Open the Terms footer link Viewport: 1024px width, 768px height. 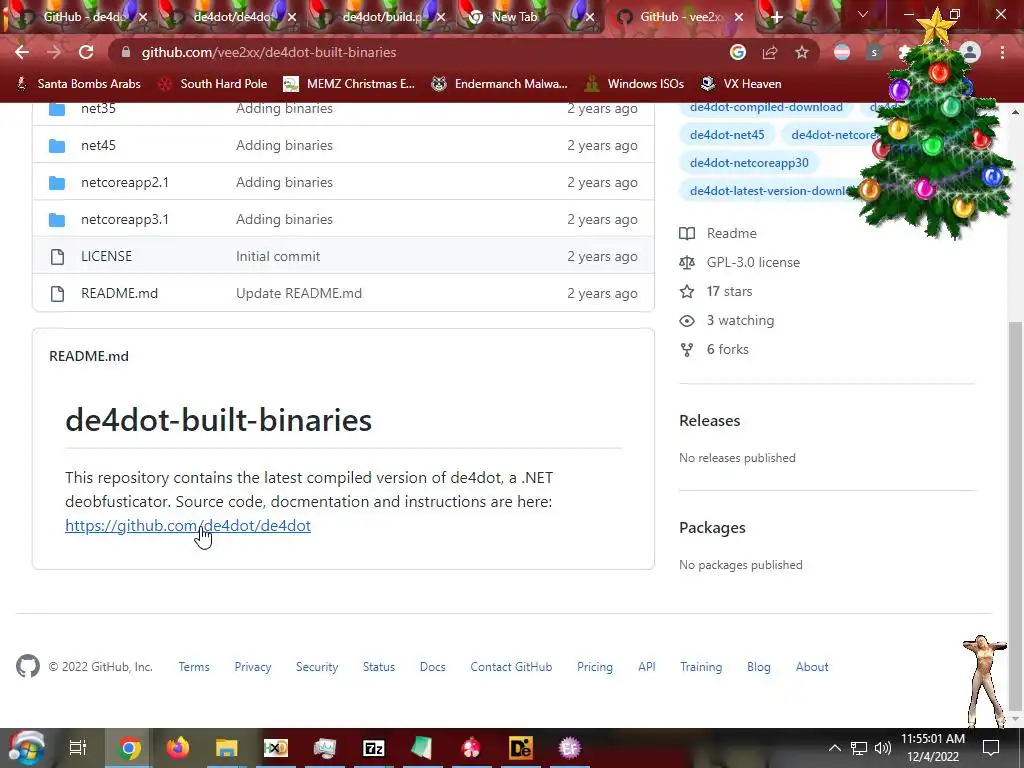(194, 667)
